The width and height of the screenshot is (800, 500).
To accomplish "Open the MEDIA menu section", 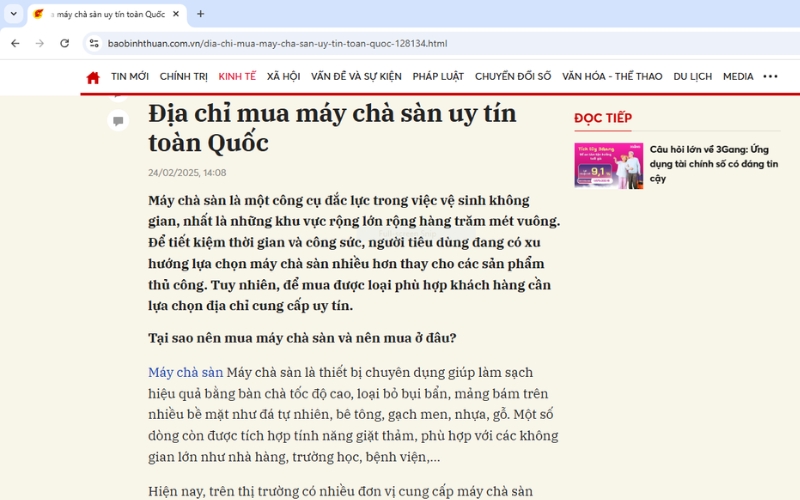I will 738,77.
